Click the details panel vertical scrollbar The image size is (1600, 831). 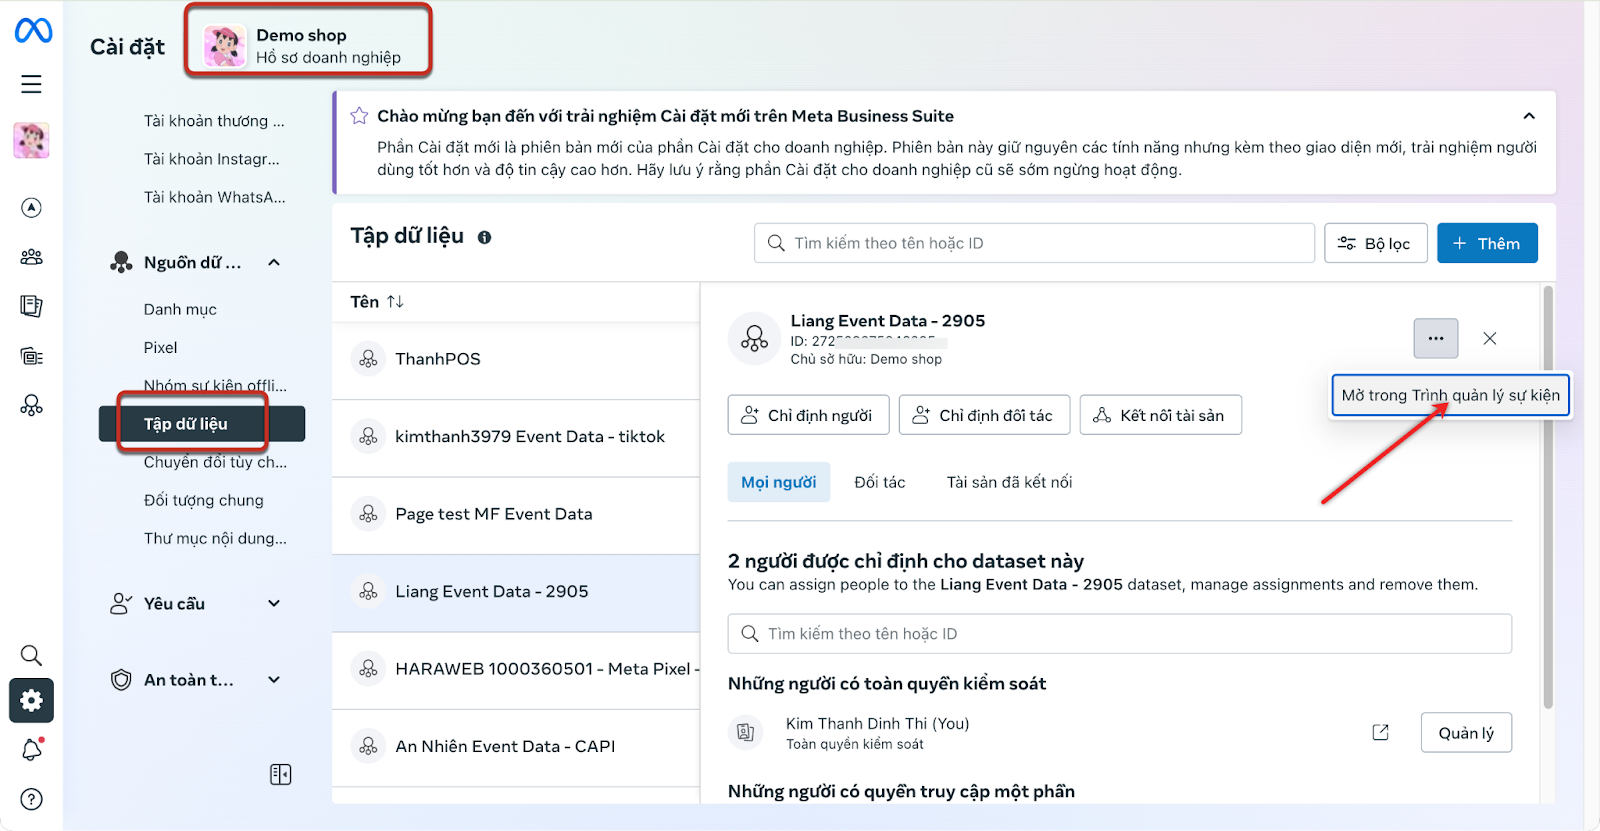point(1548,497)
